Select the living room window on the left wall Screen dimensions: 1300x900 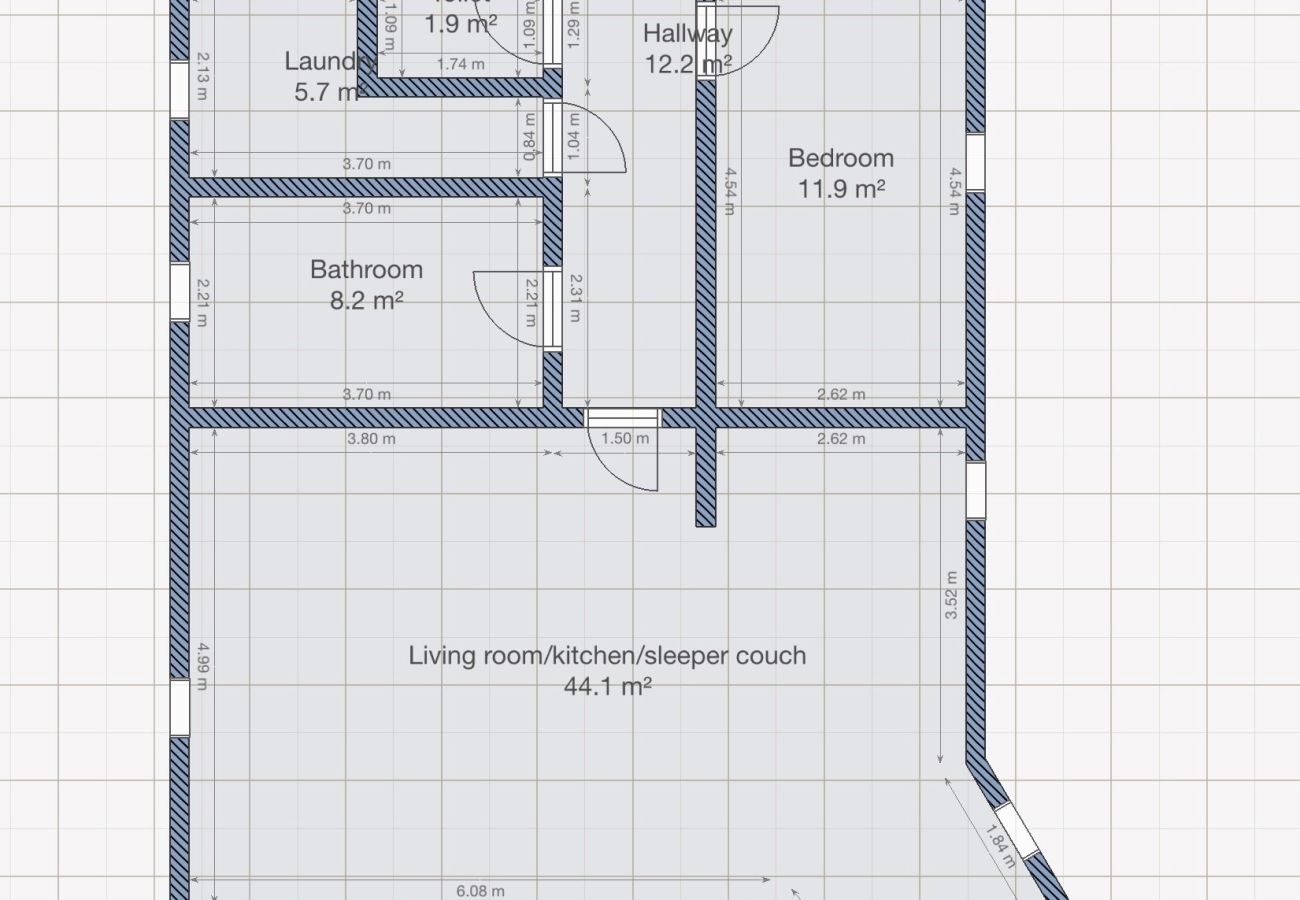pyautogui.click(x=179, y=708)
